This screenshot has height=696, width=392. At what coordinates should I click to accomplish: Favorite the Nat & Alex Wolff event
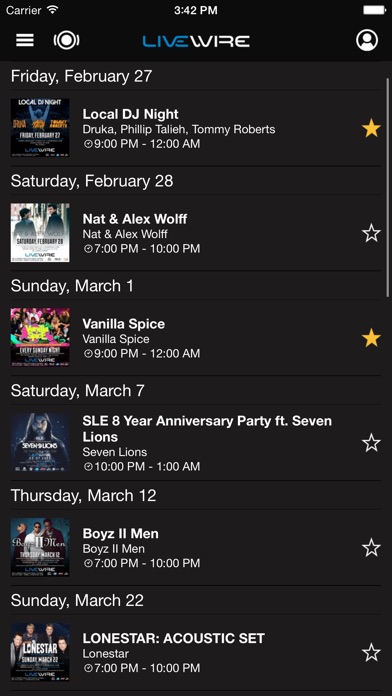click(x=371, y=233)
